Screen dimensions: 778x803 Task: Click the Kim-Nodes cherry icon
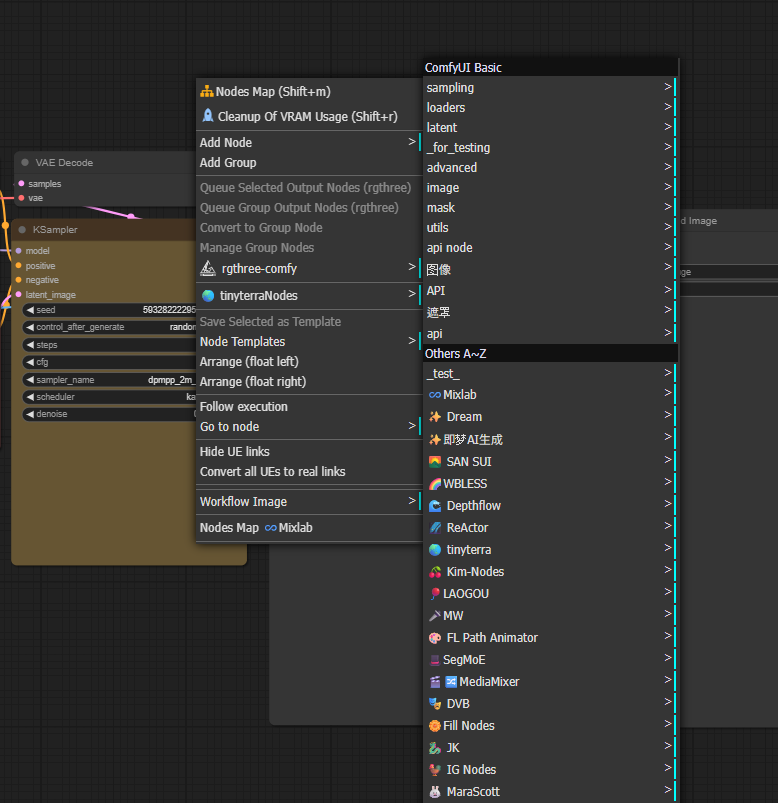click(434, 572)
